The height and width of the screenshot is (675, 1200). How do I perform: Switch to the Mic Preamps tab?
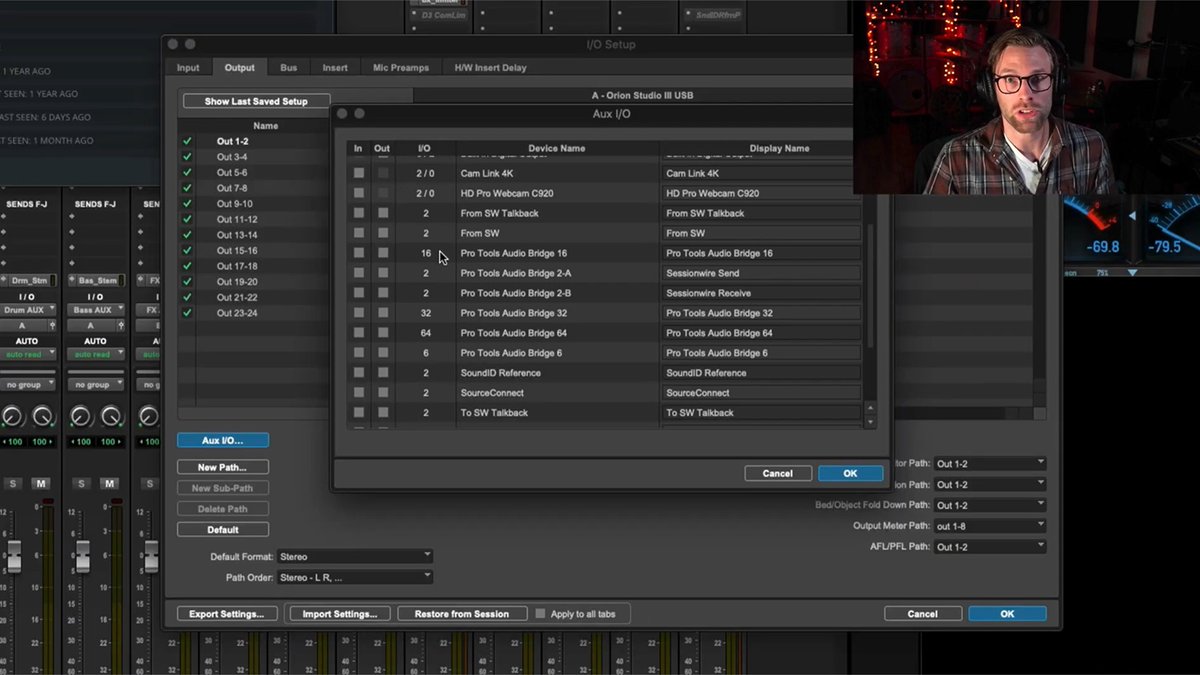pyautogui.click(x=401, y=68)
